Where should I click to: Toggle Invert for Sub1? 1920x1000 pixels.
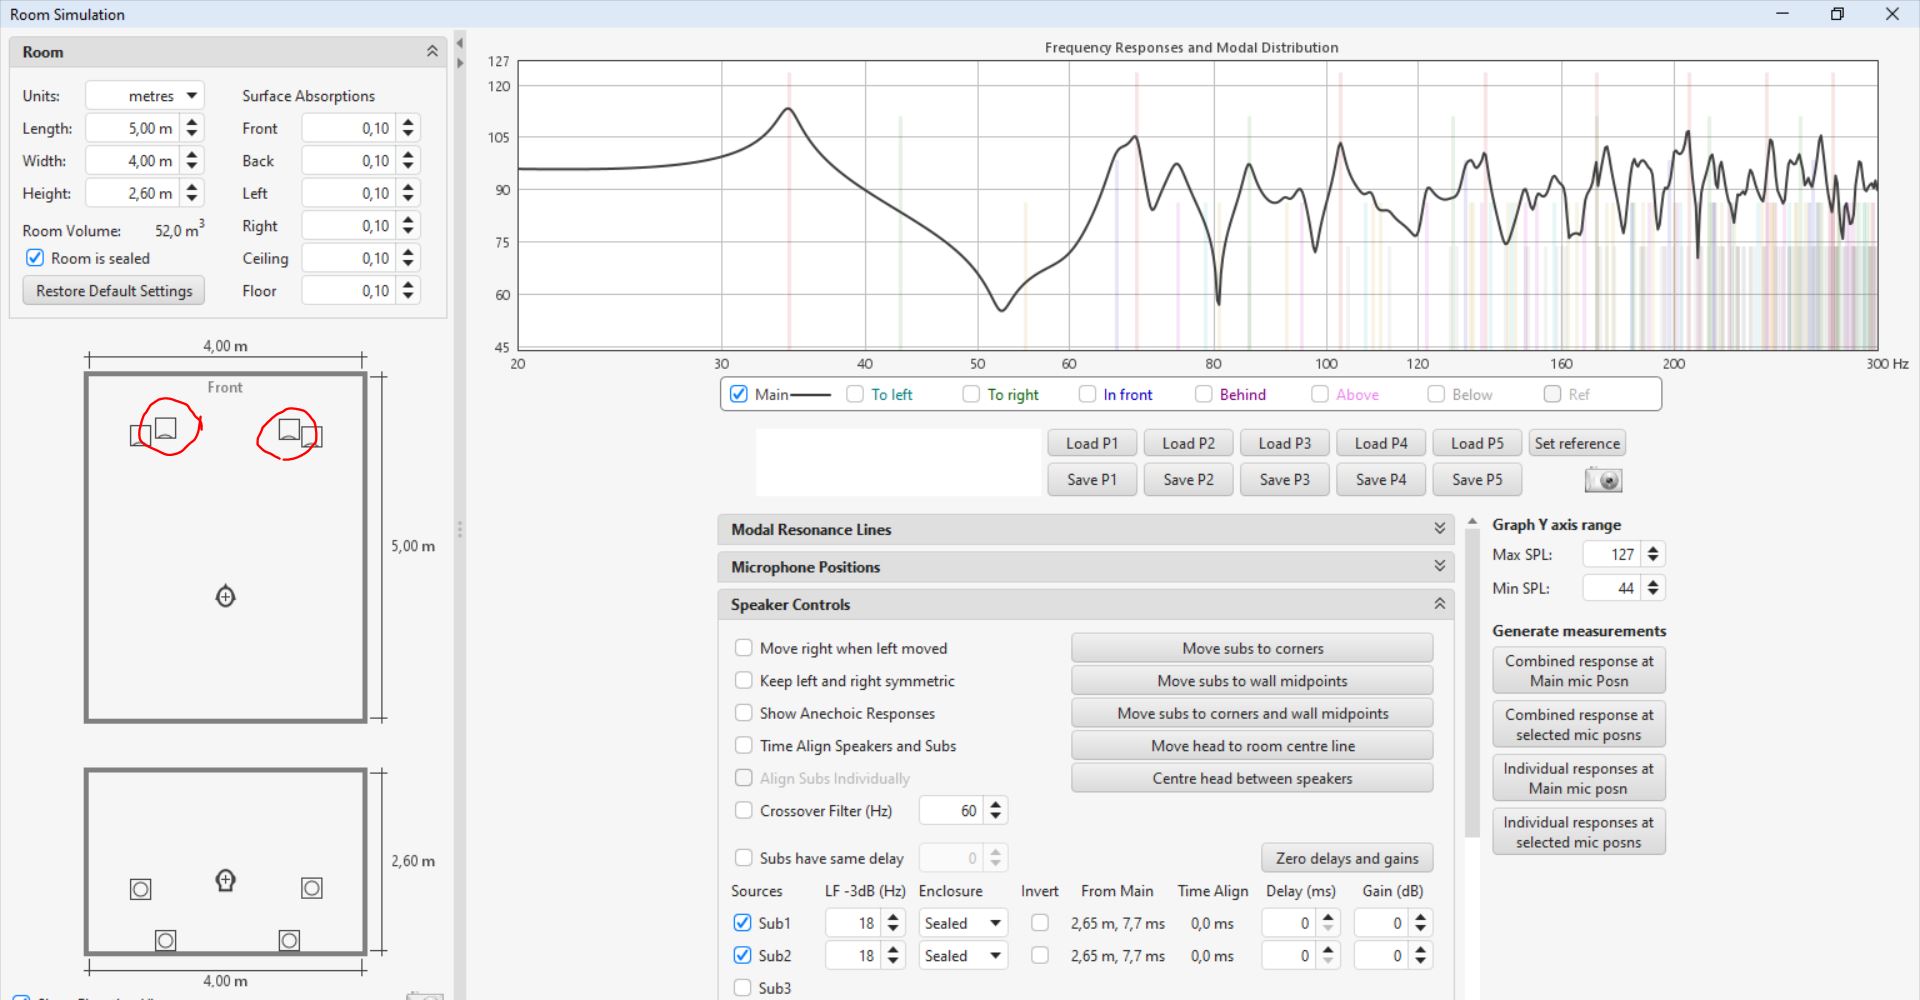coord(1040,923)
